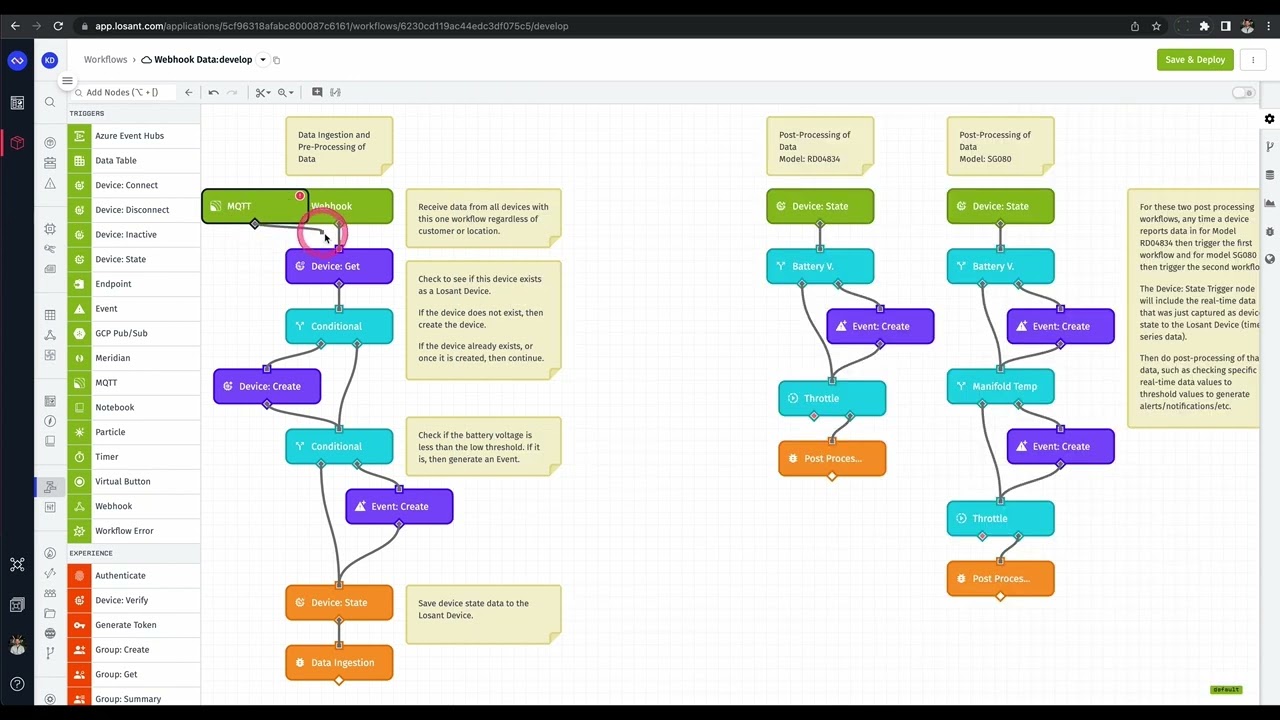Image resolution: width=1280 pixels, height=720 pixels.
Task: Select Timer trigger in palette
Action: tap(134, 456)
